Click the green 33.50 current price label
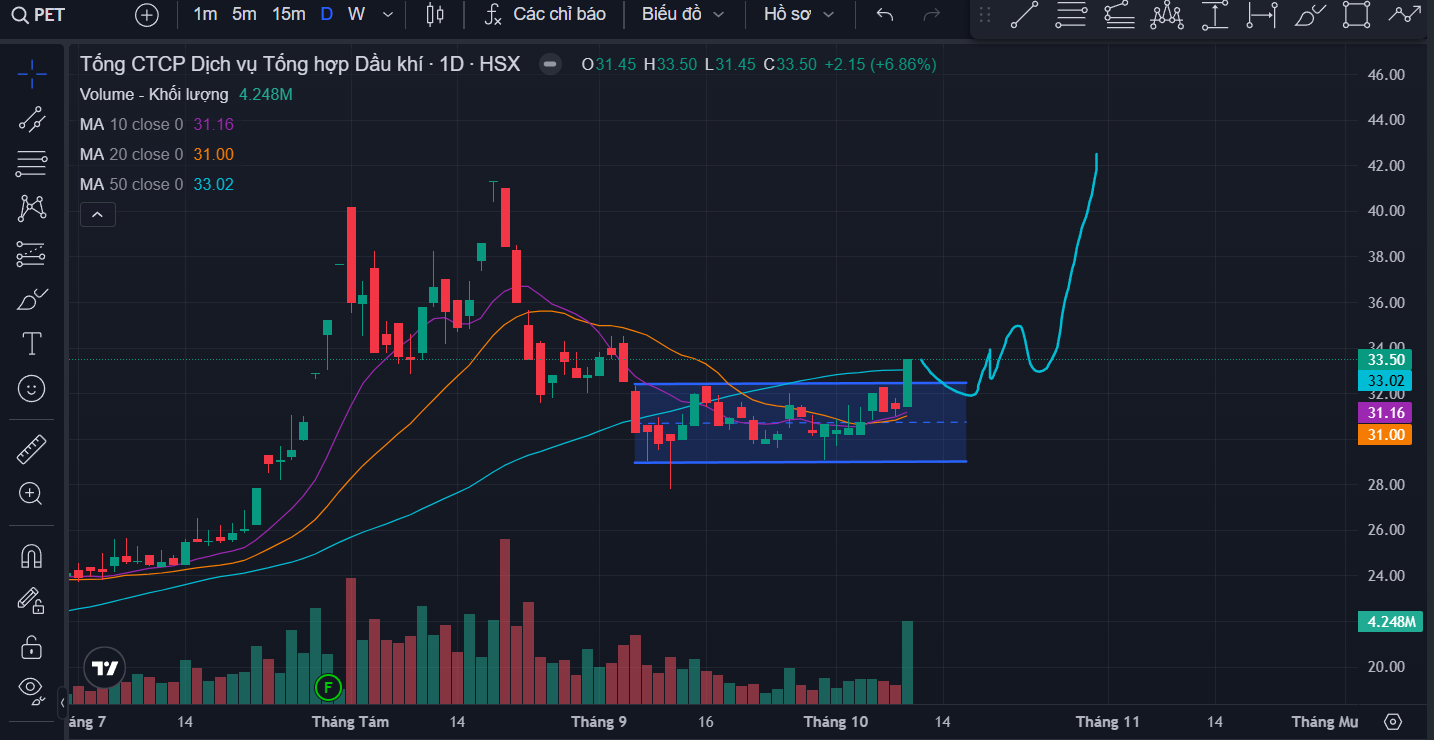Image resolution: width=1434 pixels, height=740 pixels. click(1385, 360)
